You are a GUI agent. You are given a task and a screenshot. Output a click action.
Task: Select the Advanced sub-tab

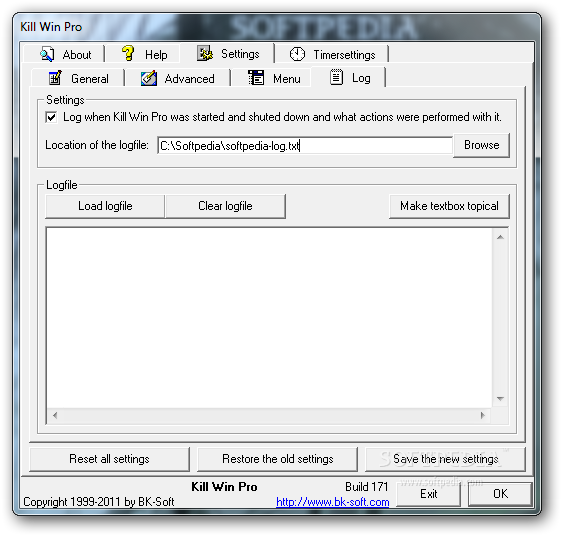tap(178, 78)
